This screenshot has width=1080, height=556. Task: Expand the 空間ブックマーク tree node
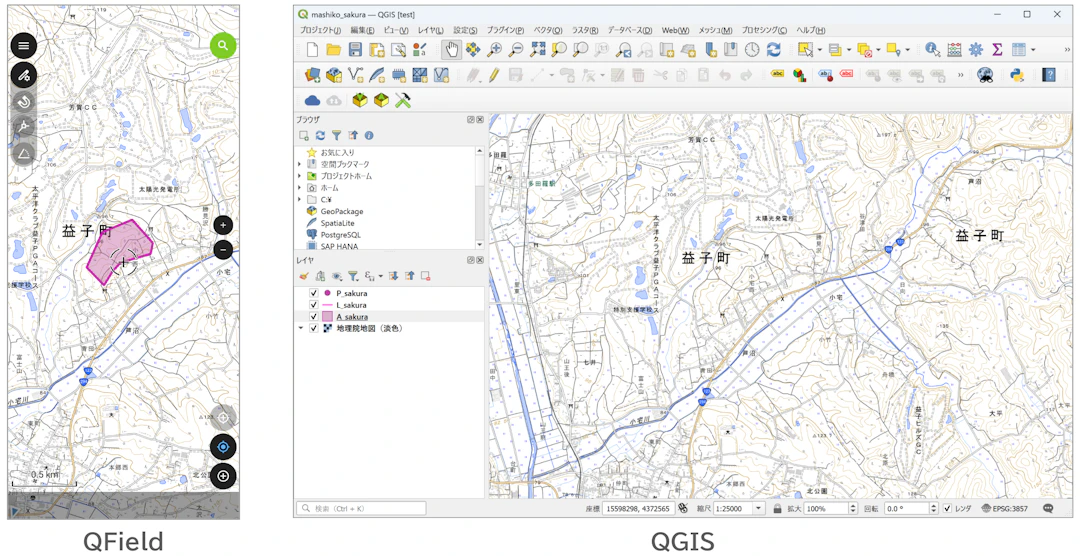(x=300, y=164)
